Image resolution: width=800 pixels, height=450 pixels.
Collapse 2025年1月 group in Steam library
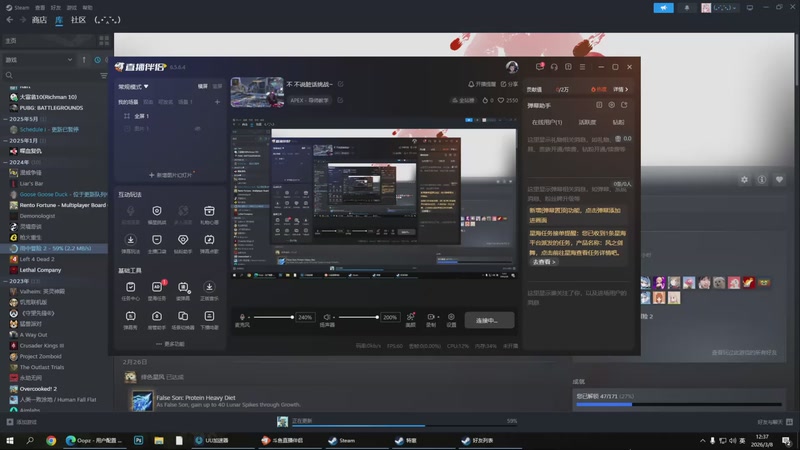tap(5, 140)
